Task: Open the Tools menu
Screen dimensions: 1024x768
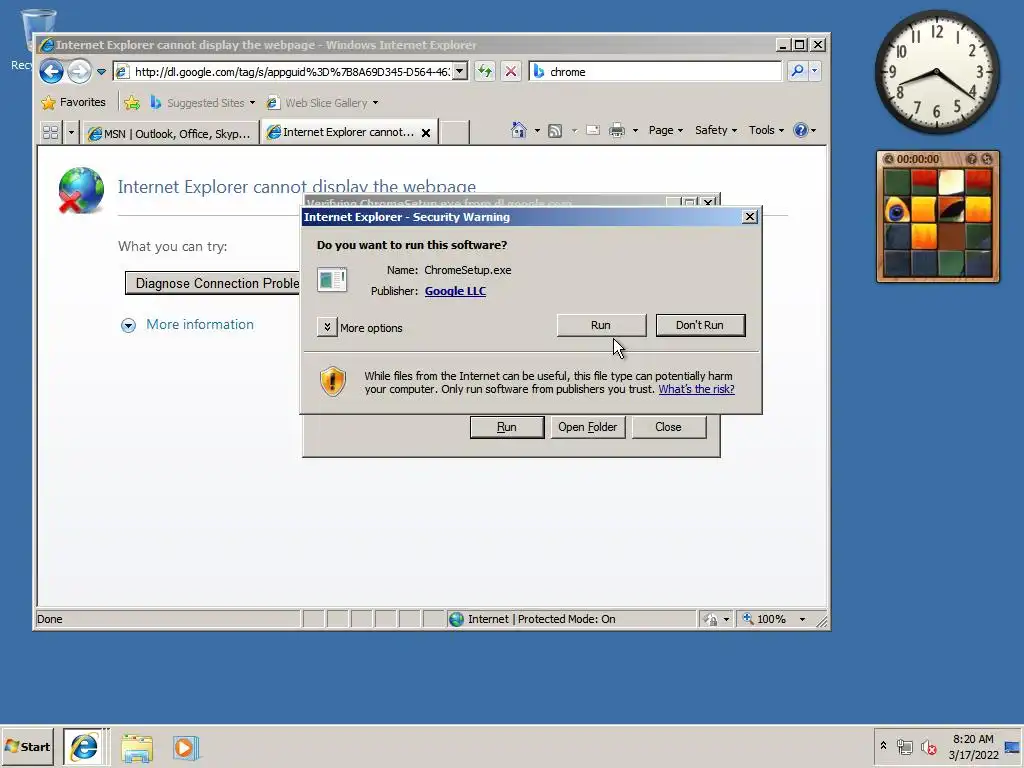Action: (x=766, y=130)
